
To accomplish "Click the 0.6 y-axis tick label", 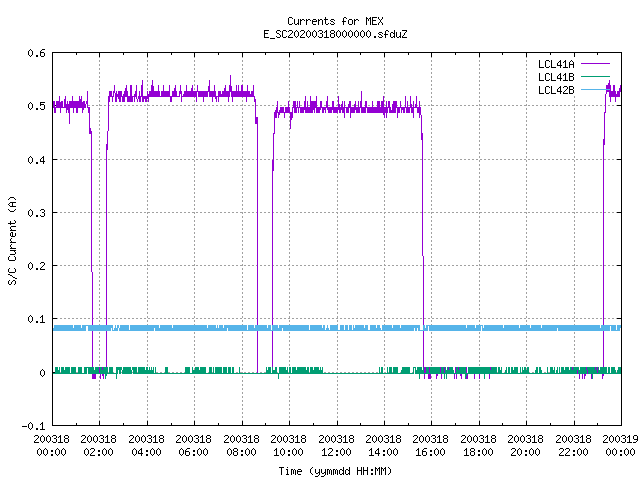I will [37, 53].
